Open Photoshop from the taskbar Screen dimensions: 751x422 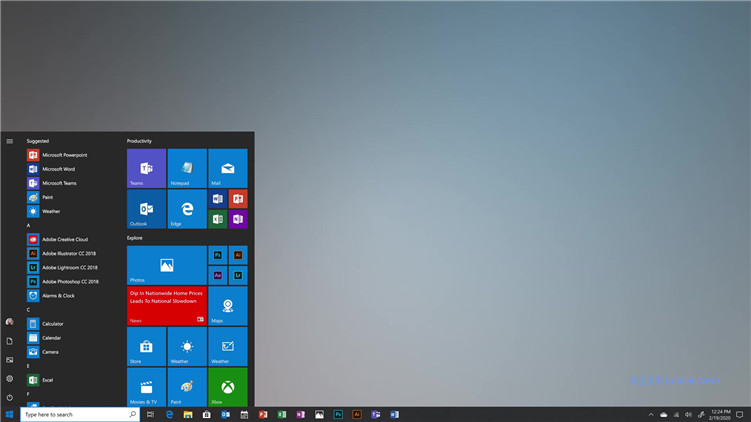click(x=338, y=414)
